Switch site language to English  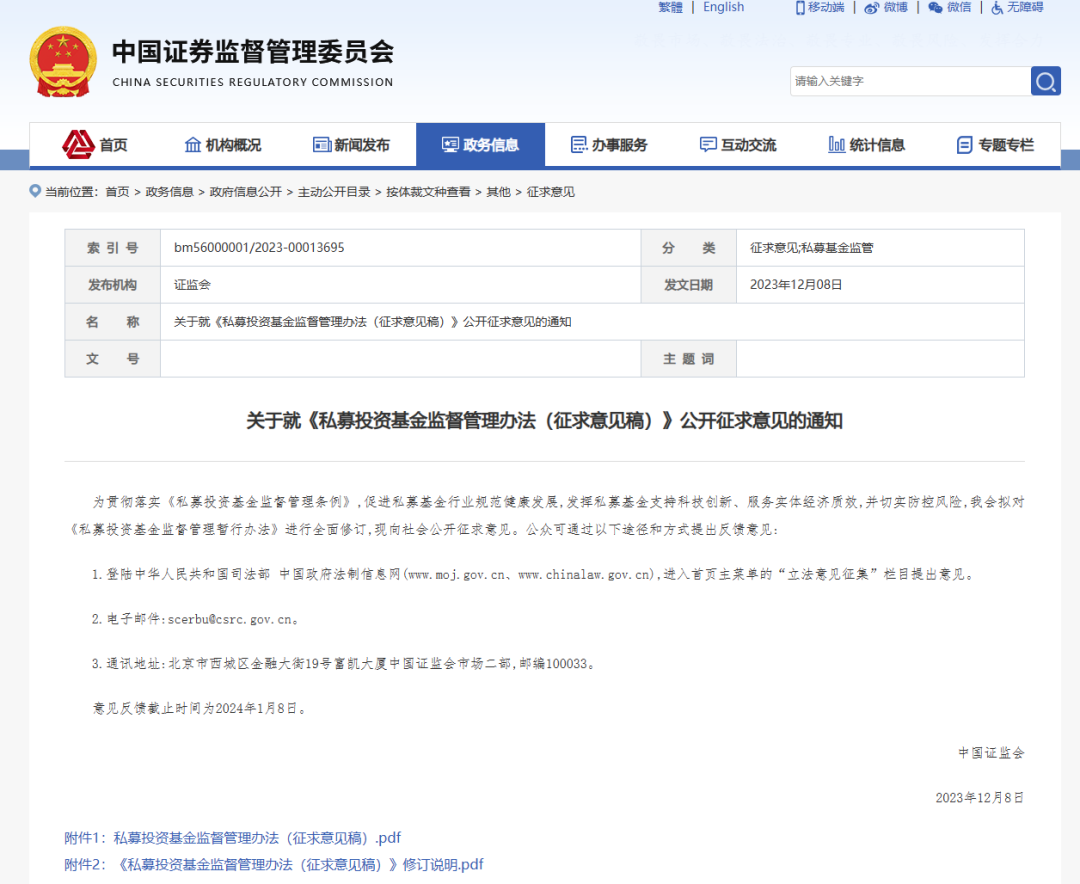723,7
